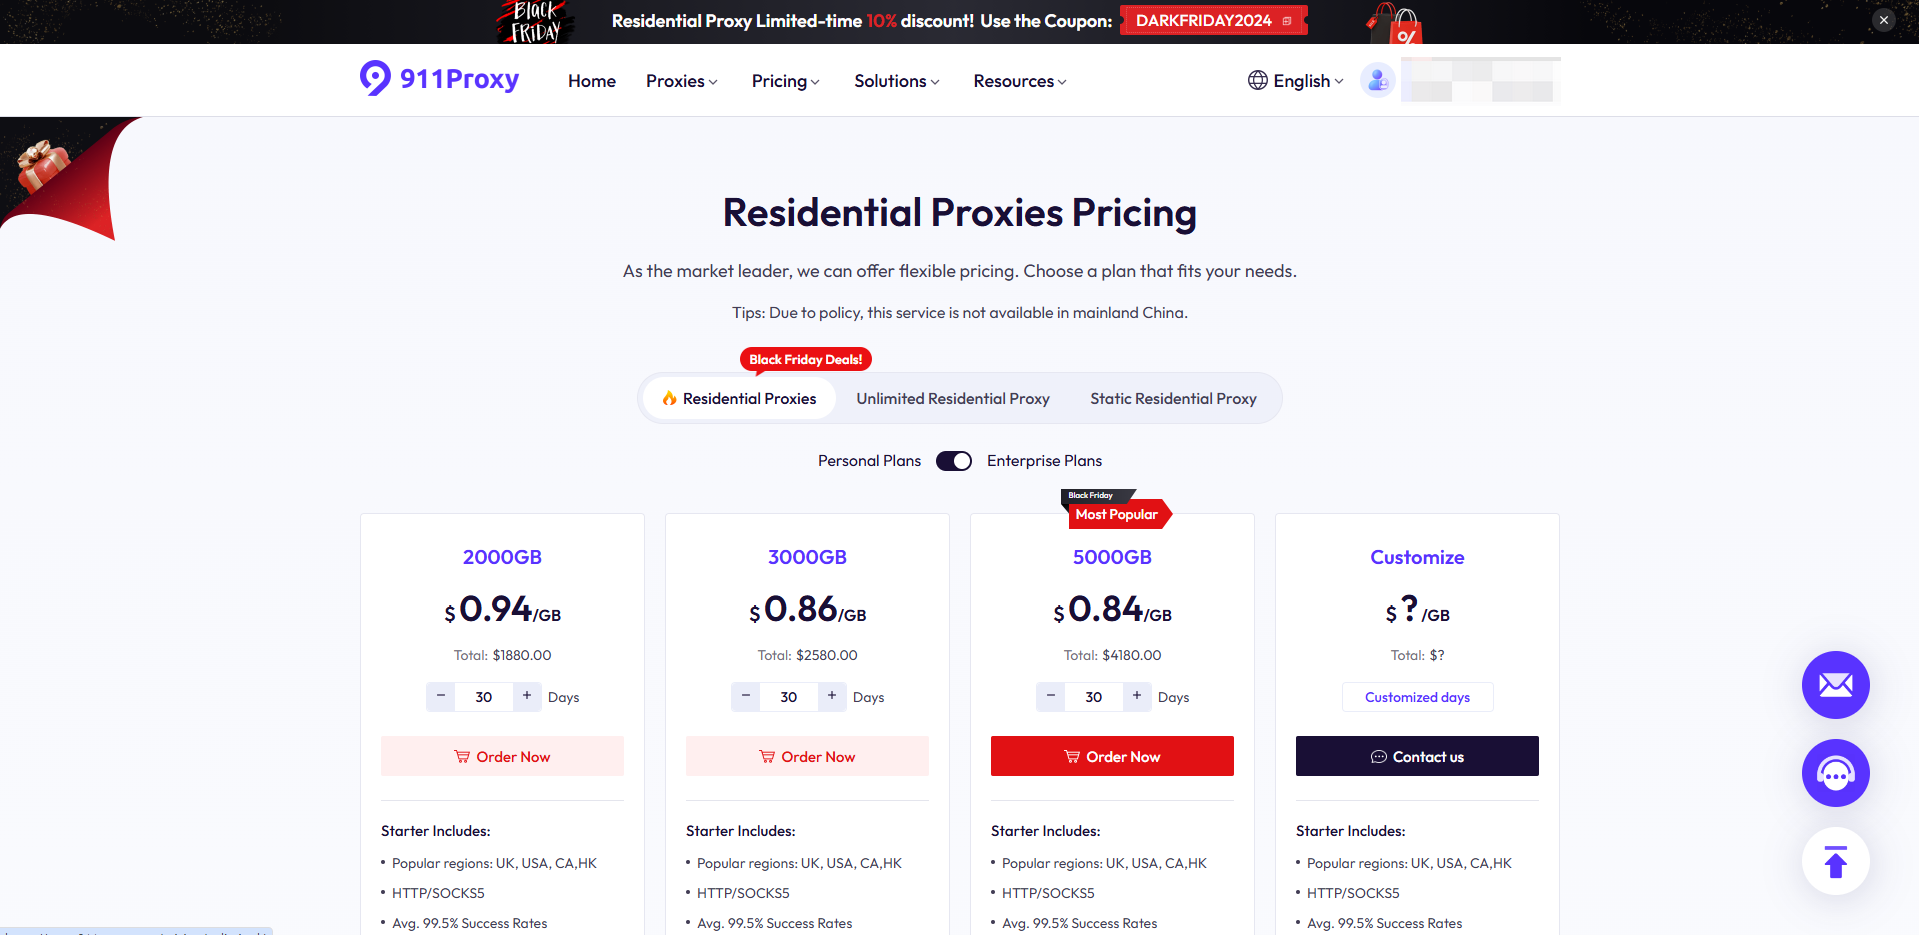
Task: Decrease days for 5000GB plan
Action: tap(1050, 696)
